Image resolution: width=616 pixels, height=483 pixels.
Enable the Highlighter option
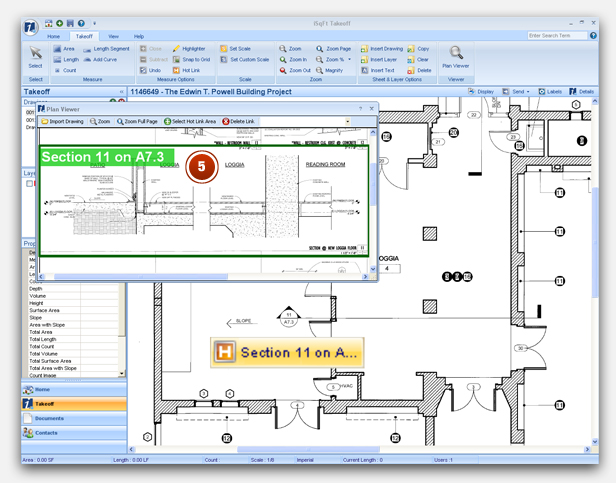pos(189,49)
